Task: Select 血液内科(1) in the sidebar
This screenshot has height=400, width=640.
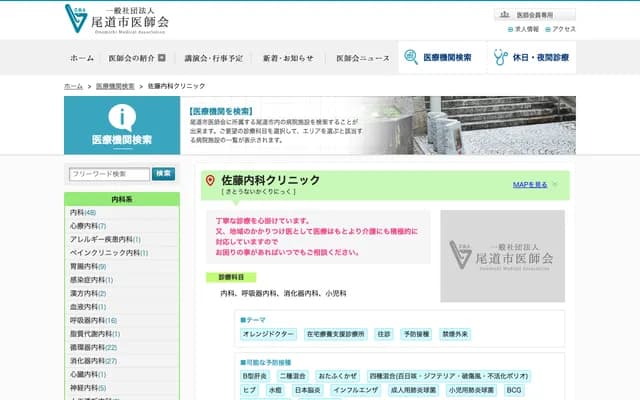Action: [88, 307]
